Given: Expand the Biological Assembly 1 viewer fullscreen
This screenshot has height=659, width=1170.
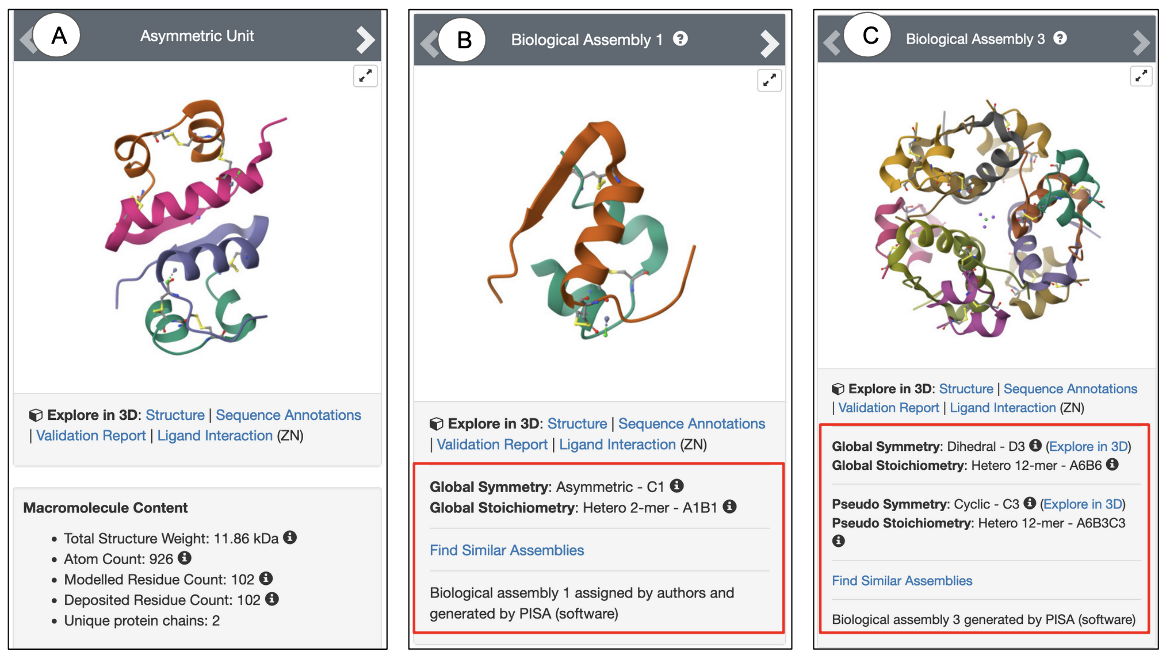Looking at the screenshot, I should tap(769, 81).
